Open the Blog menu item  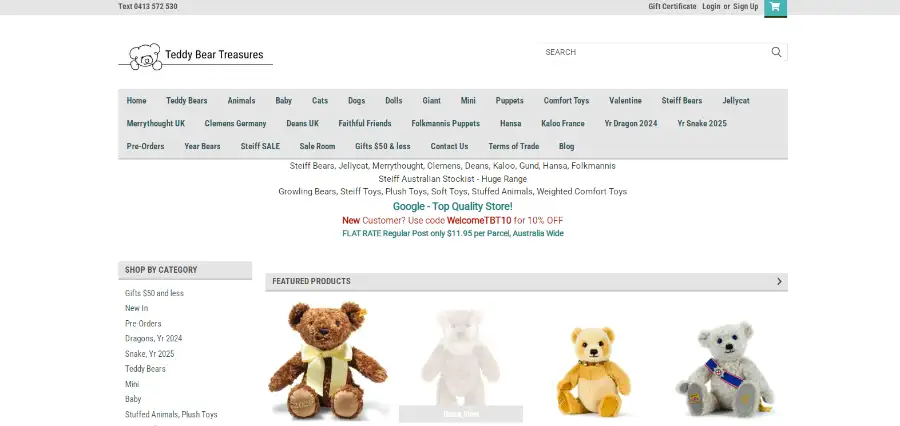click(567, 146)
